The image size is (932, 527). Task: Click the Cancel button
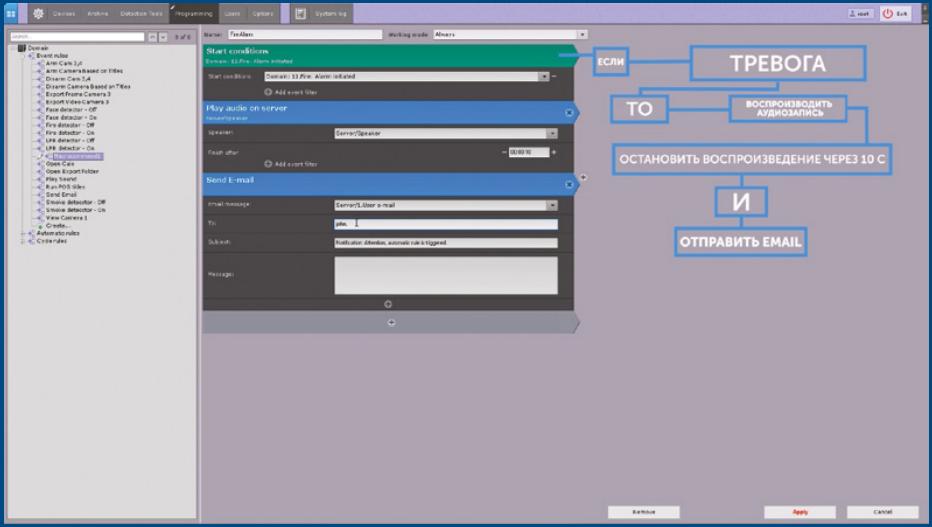pyautogui.click(x=881, y=511)
